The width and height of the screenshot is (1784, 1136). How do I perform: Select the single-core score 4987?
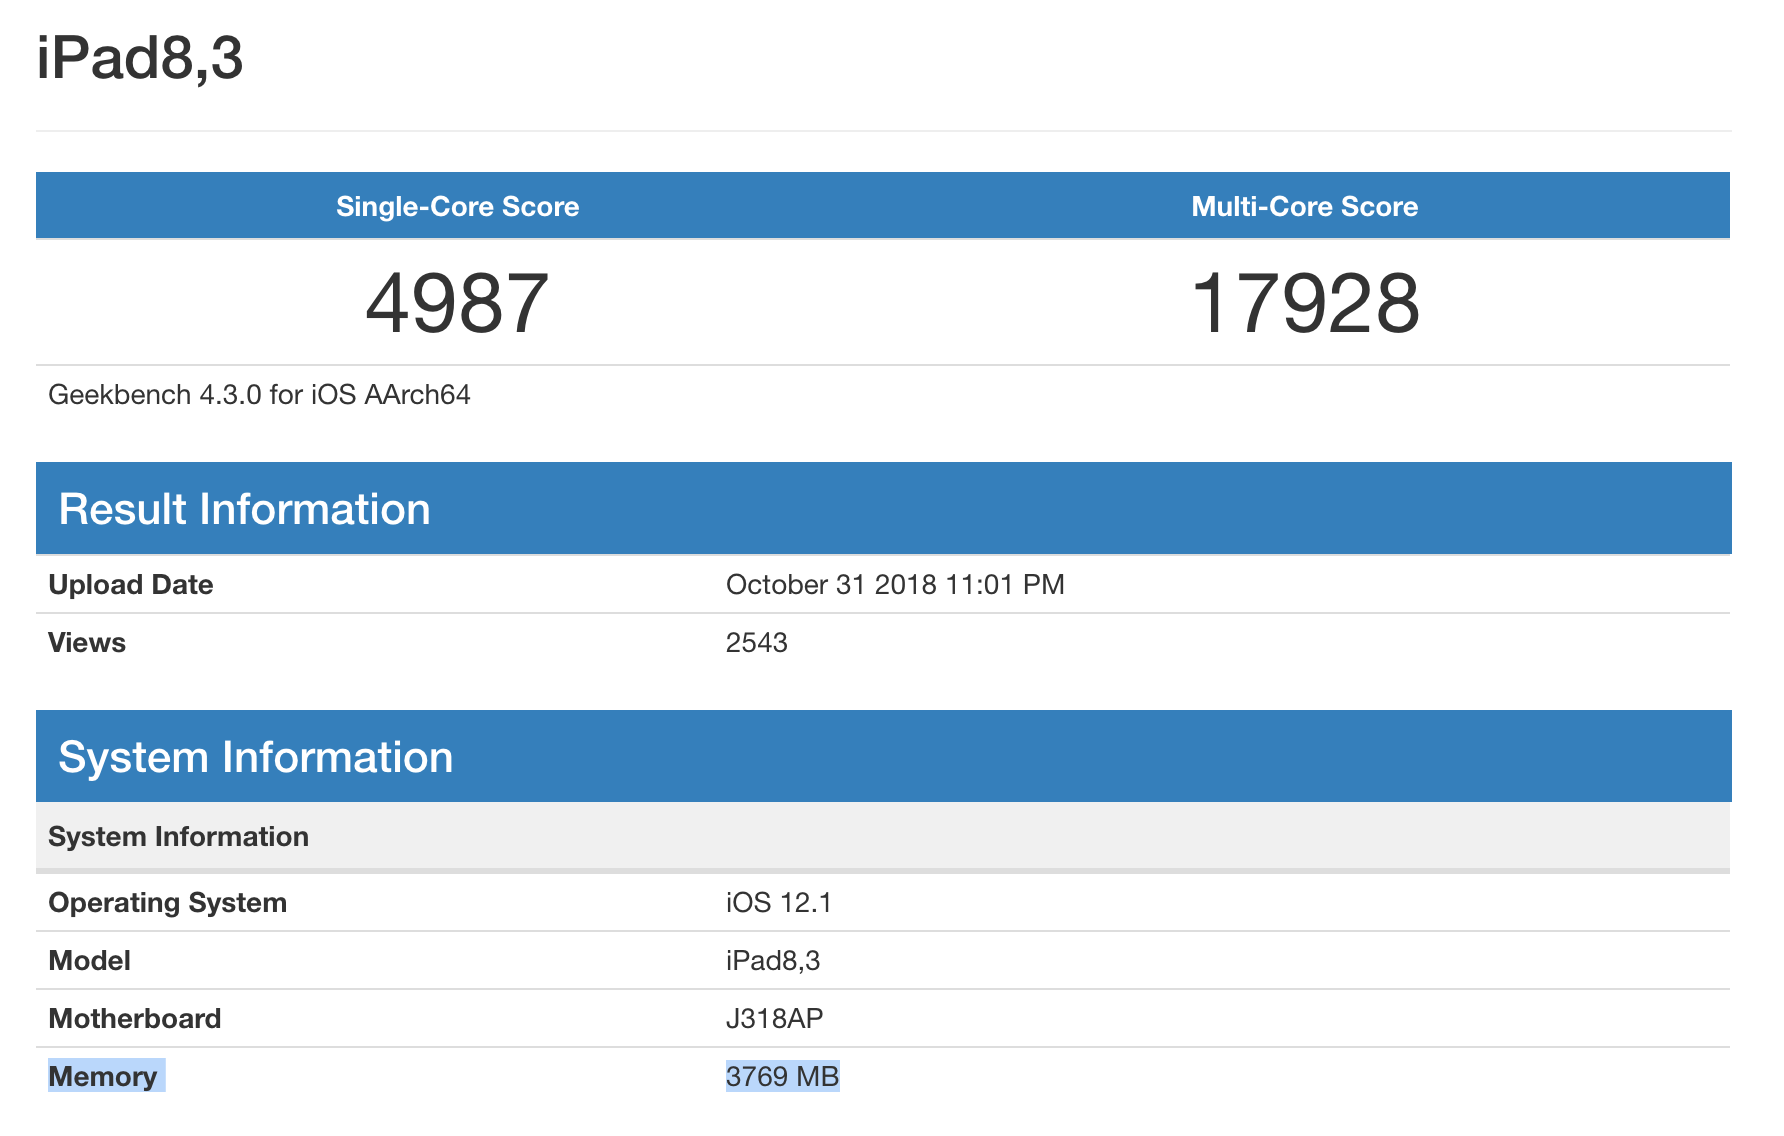pos(457,303)
